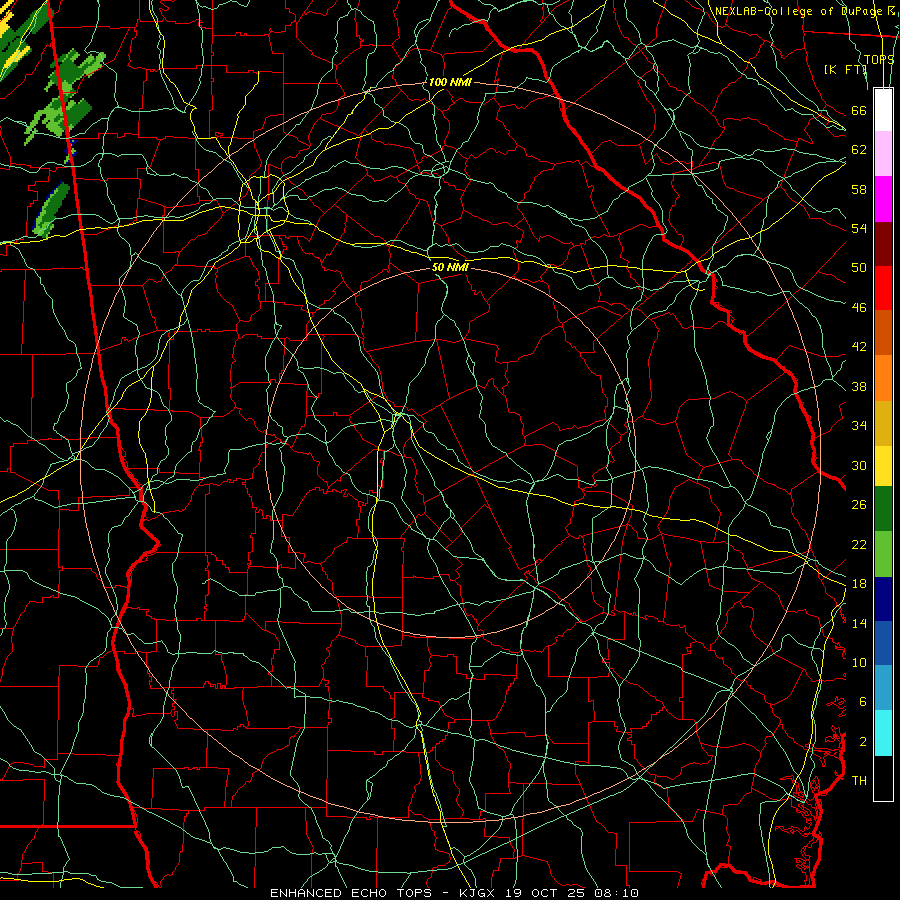
Task: Click the dark red 50-54 kft swatch
Action: (x=883, y=243)
